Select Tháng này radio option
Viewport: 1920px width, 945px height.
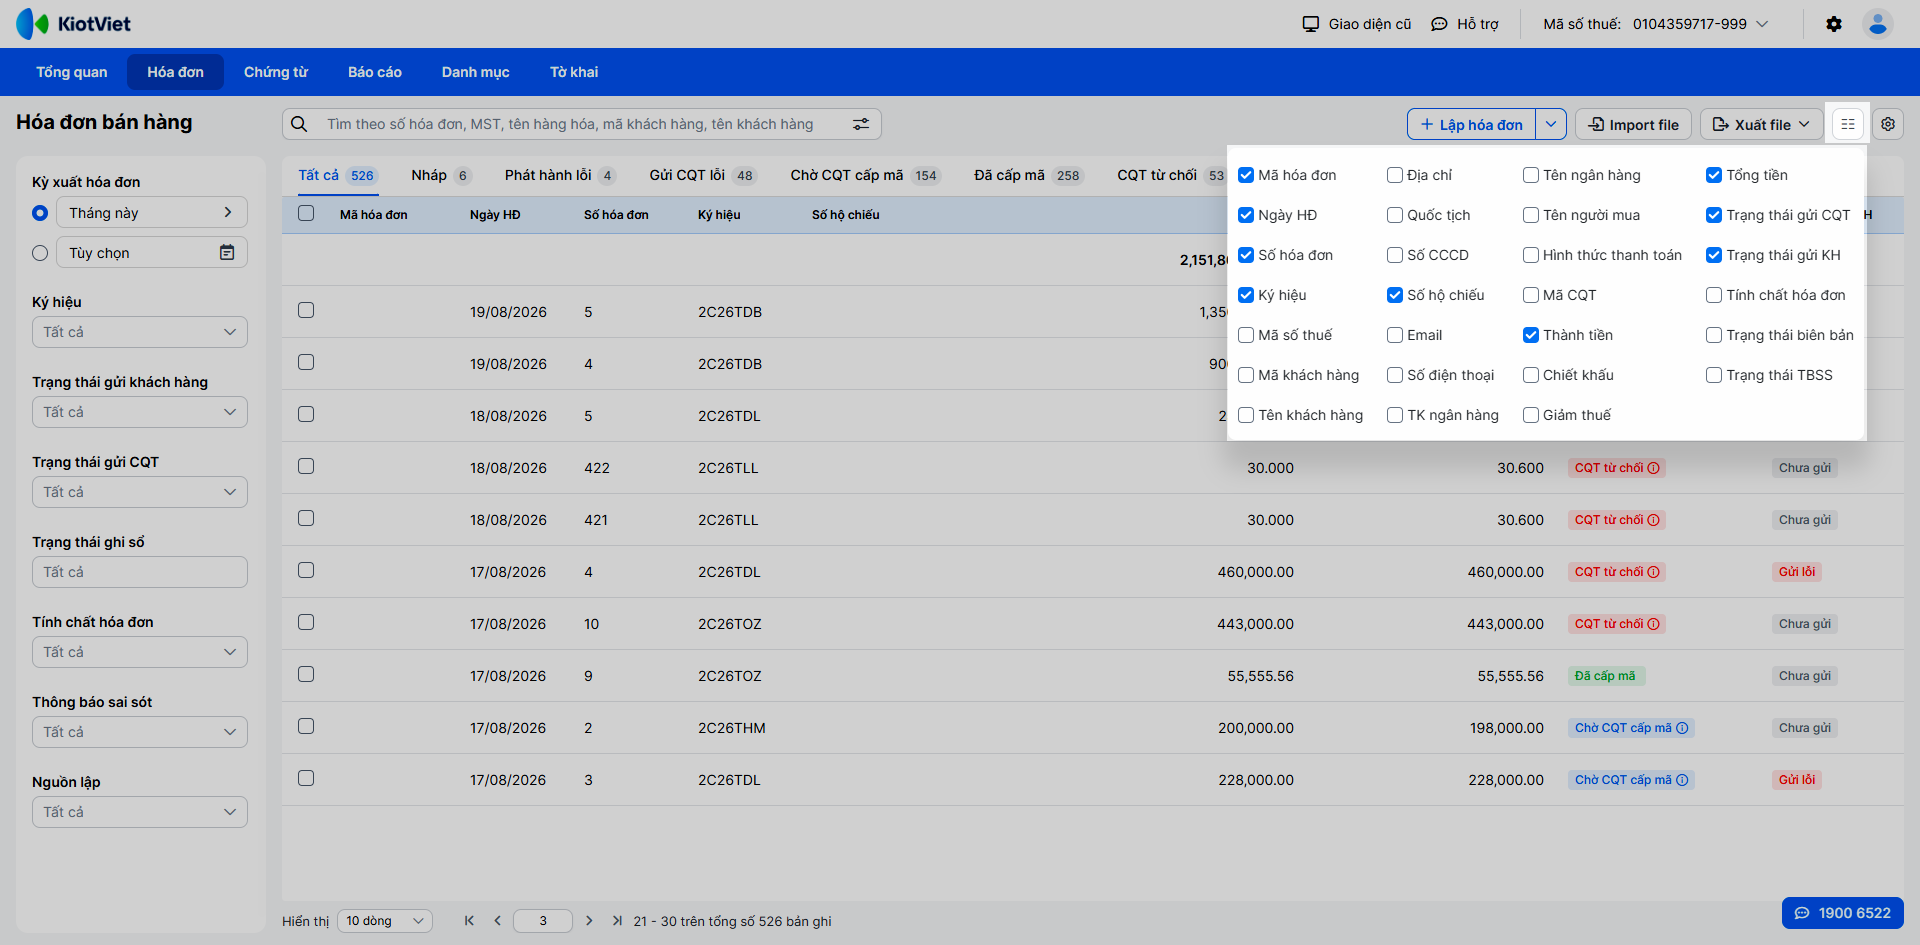(40, 213)
